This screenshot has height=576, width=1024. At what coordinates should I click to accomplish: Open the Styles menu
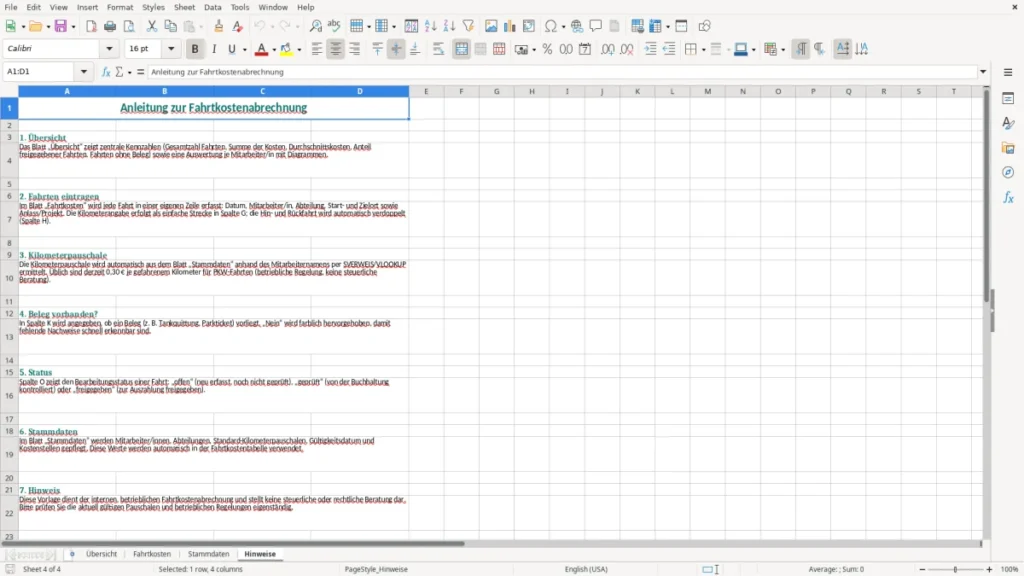[x=153, y=7]
